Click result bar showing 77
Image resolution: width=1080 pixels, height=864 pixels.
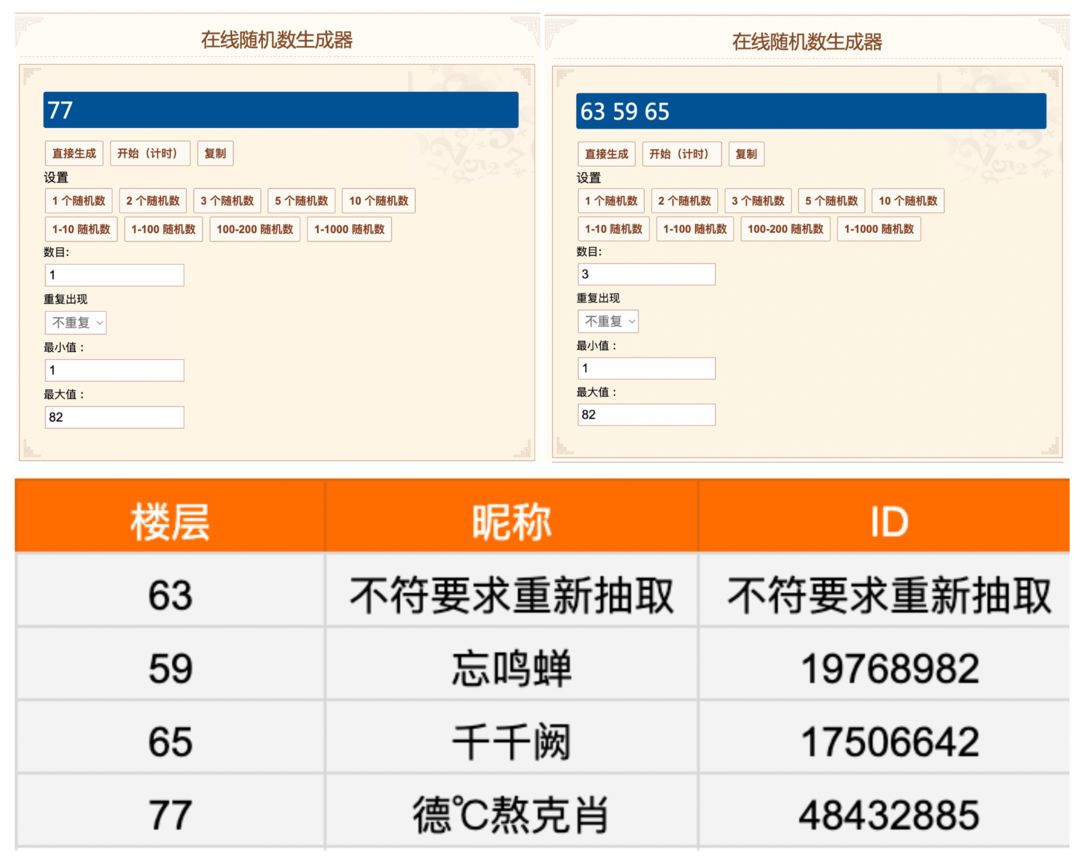coord(280,110)
